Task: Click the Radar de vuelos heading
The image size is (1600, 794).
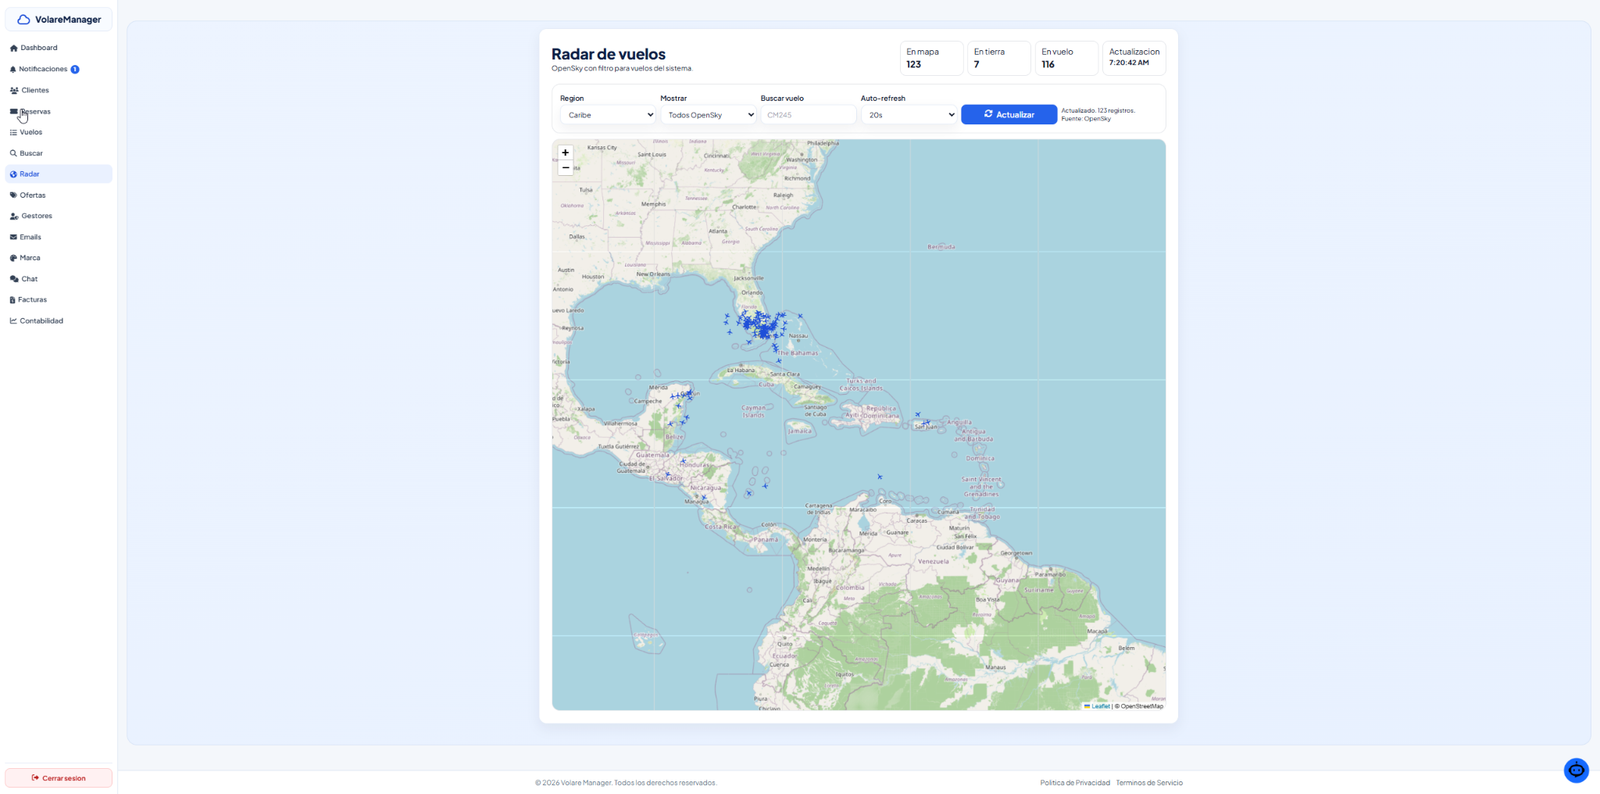Action: pyautogui.click(x=608, y=54)
